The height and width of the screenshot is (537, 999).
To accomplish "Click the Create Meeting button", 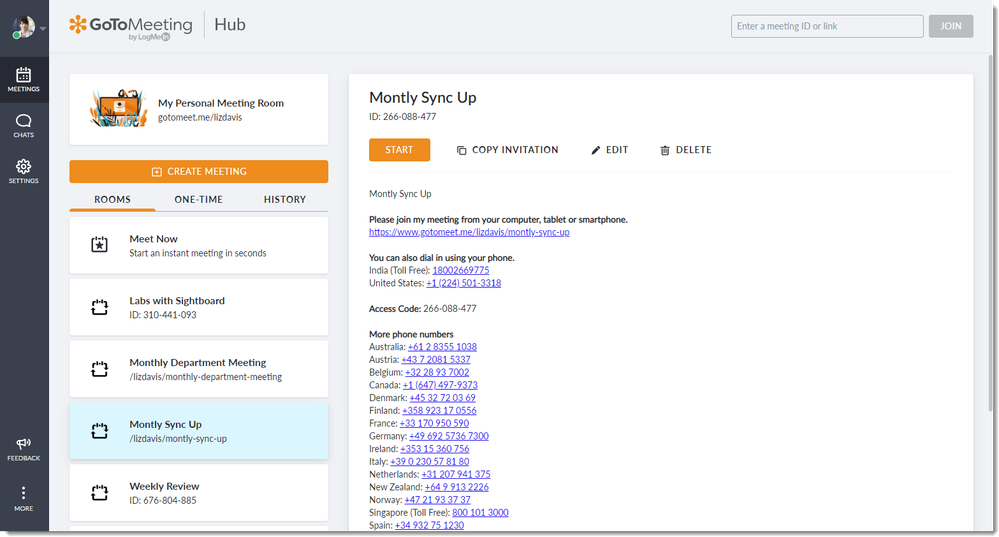I will [199, 171].
